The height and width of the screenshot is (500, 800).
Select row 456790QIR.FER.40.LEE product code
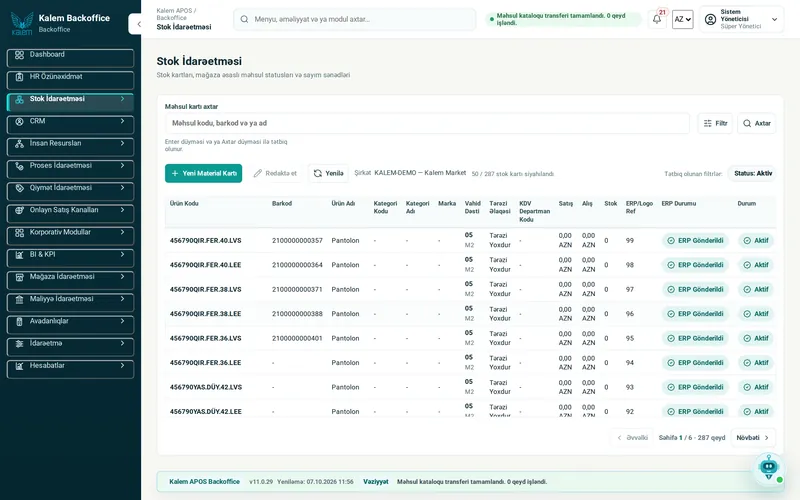click(206, 265)
